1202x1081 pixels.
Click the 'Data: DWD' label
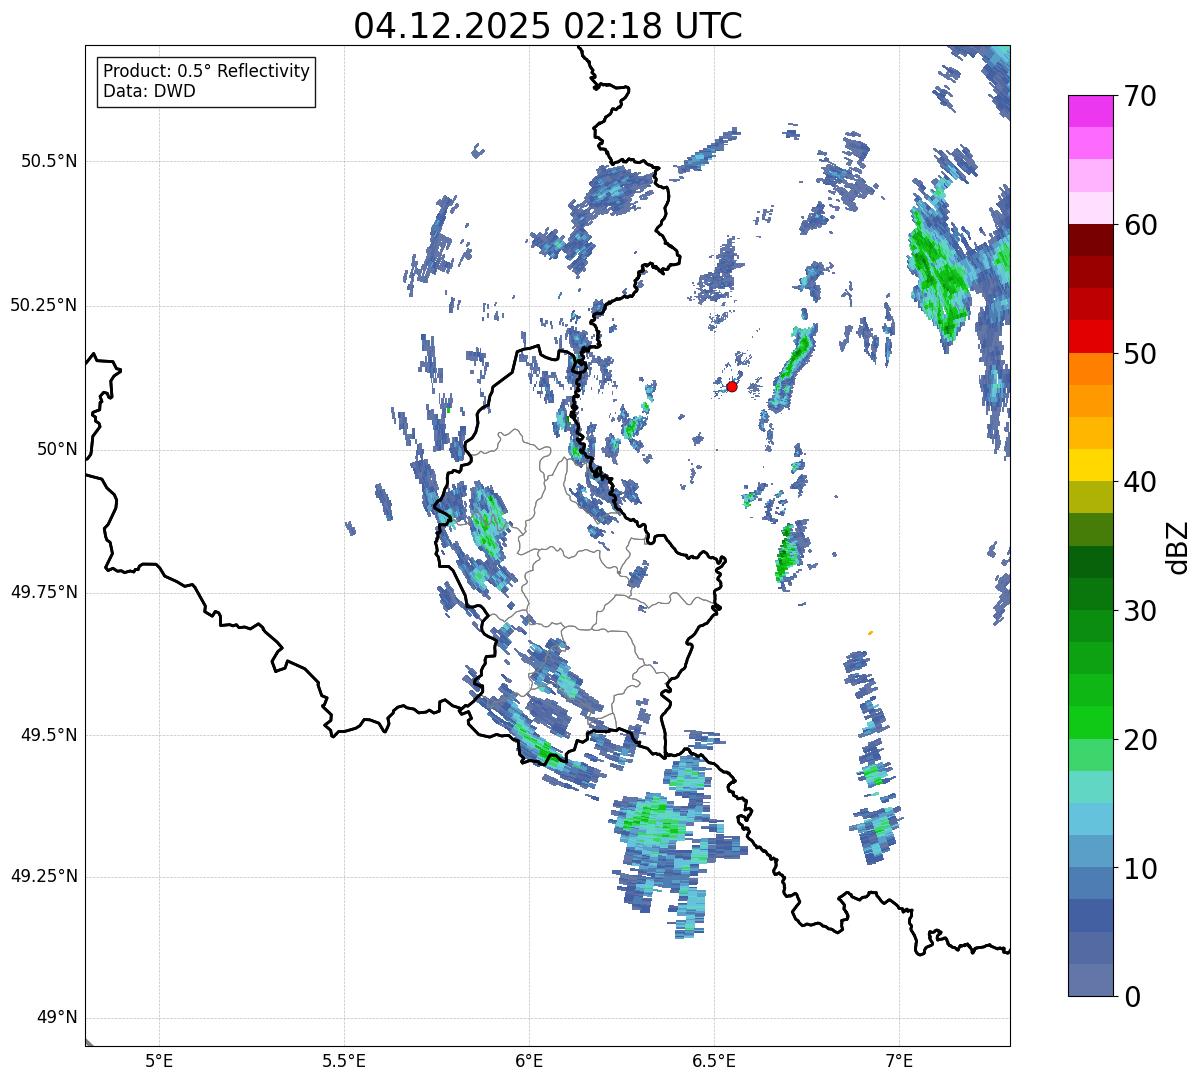point(150,92)
